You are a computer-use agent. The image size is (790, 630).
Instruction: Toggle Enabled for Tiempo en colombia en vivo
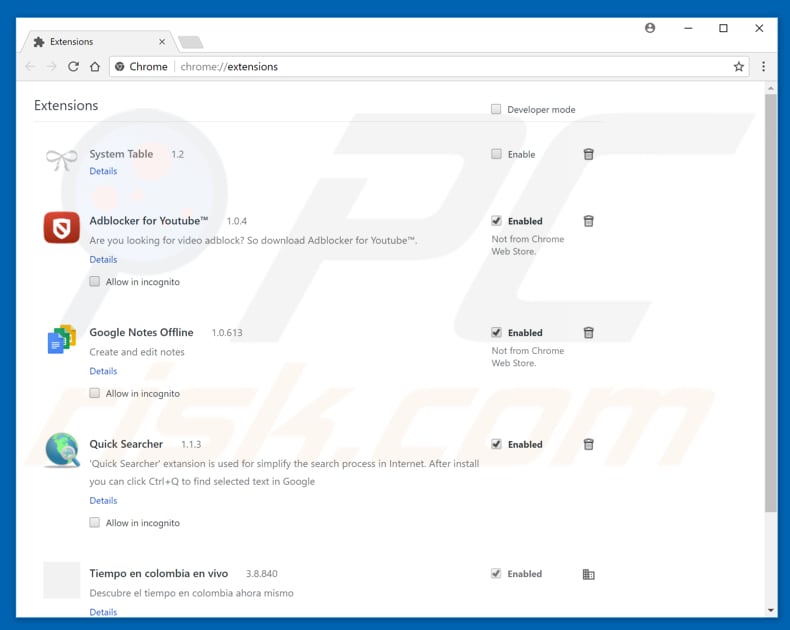click(496, 574)
